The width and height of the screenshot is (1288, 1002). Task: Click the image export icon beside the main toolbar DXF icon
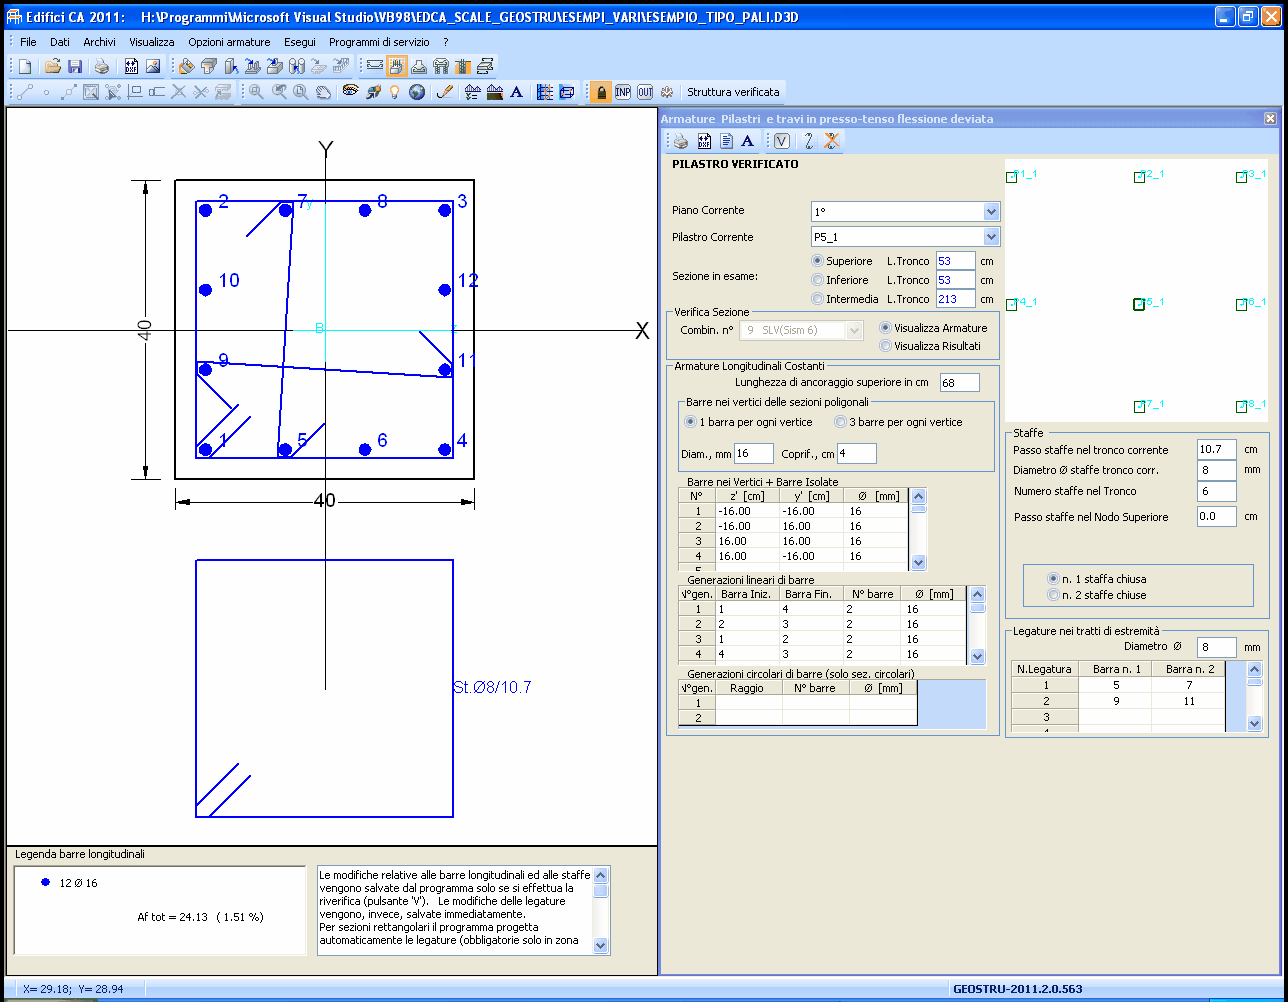153,67
